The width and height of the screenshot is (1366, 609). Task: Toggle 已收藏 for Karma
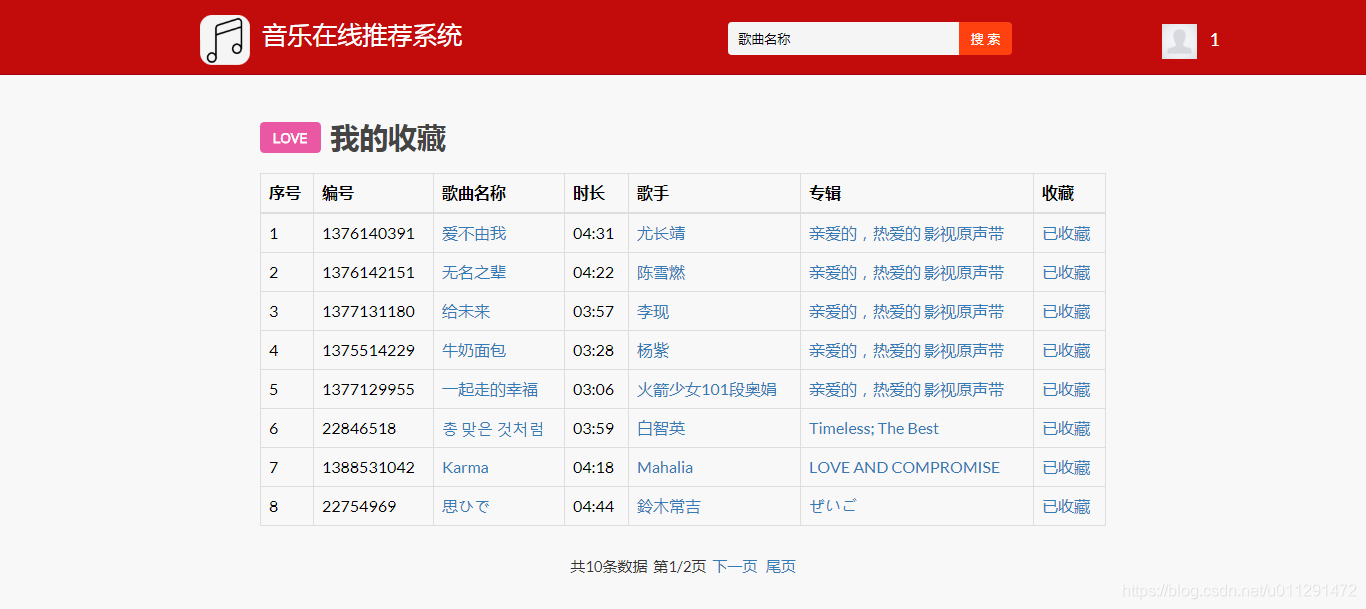click(x=1066, y=468)
